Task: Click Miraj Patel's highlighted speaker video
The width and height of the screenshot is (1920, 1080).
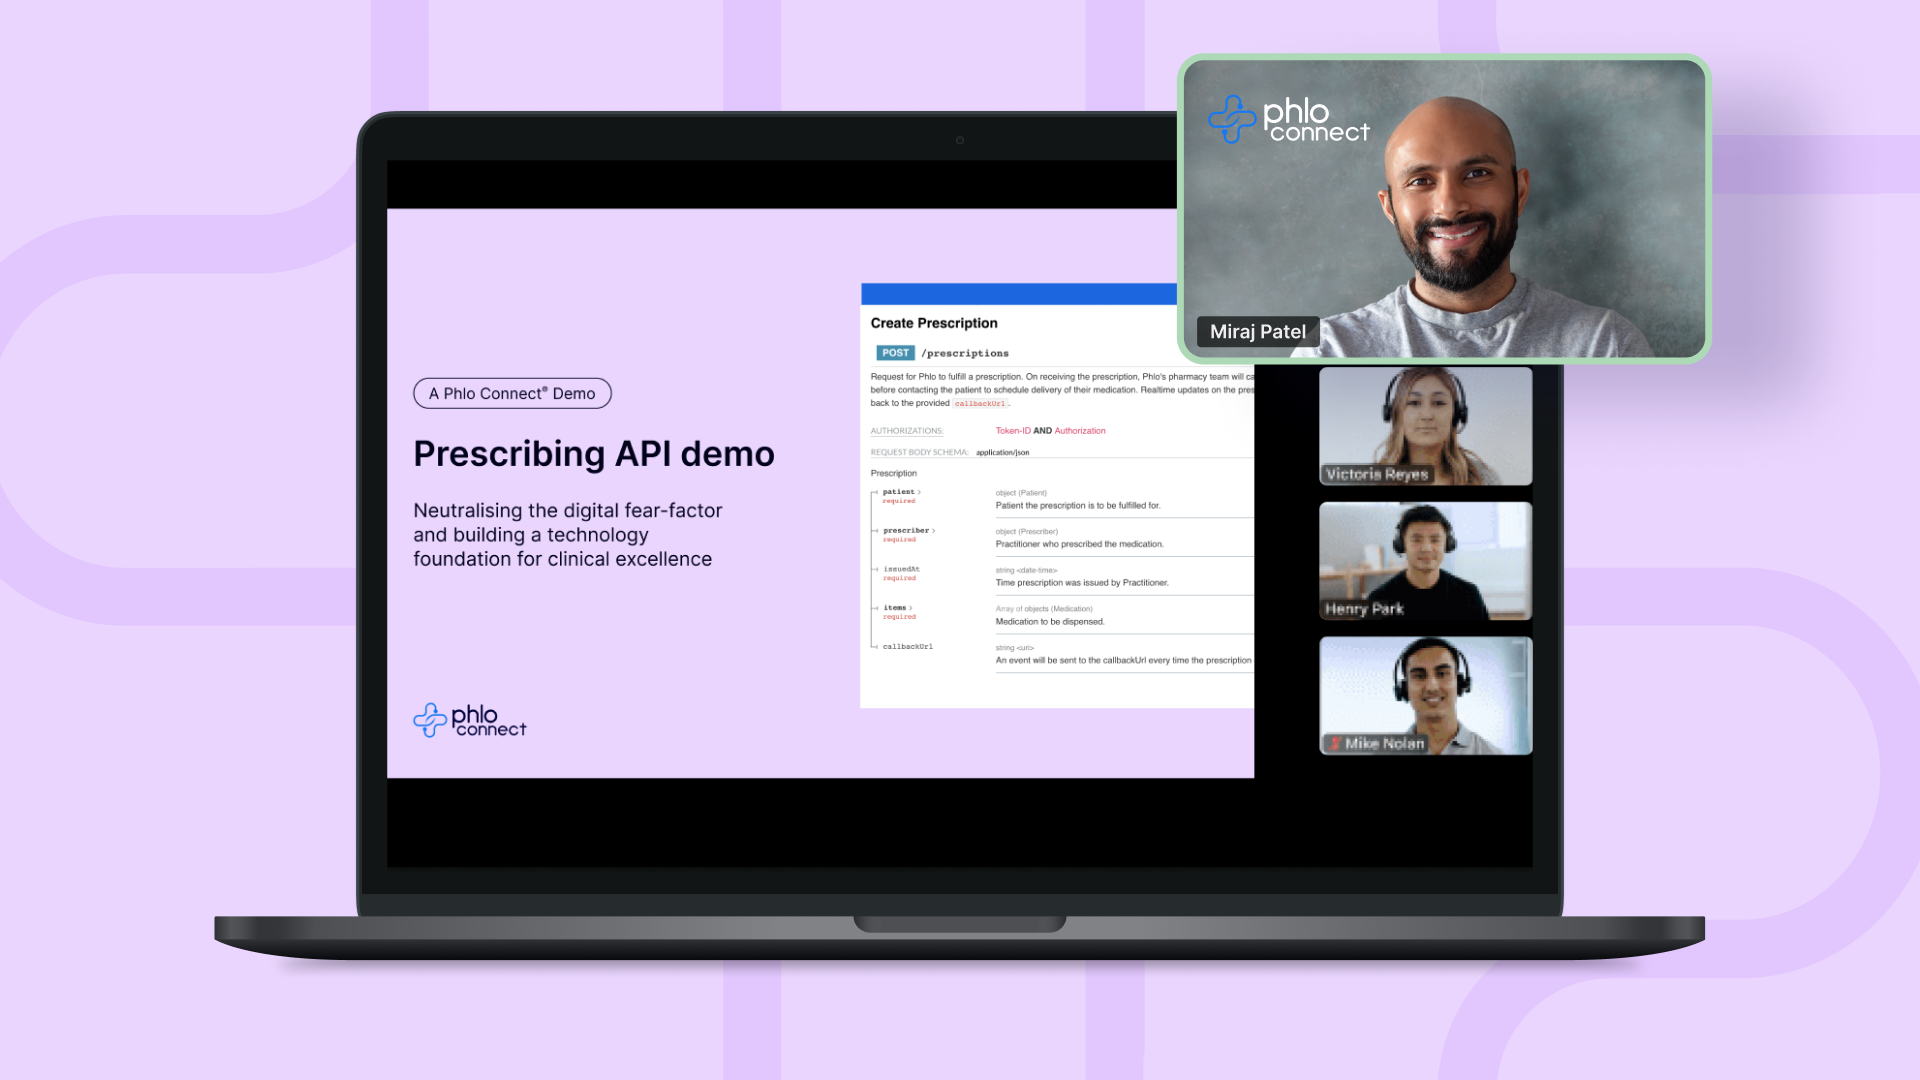Action: [1444, 208]
